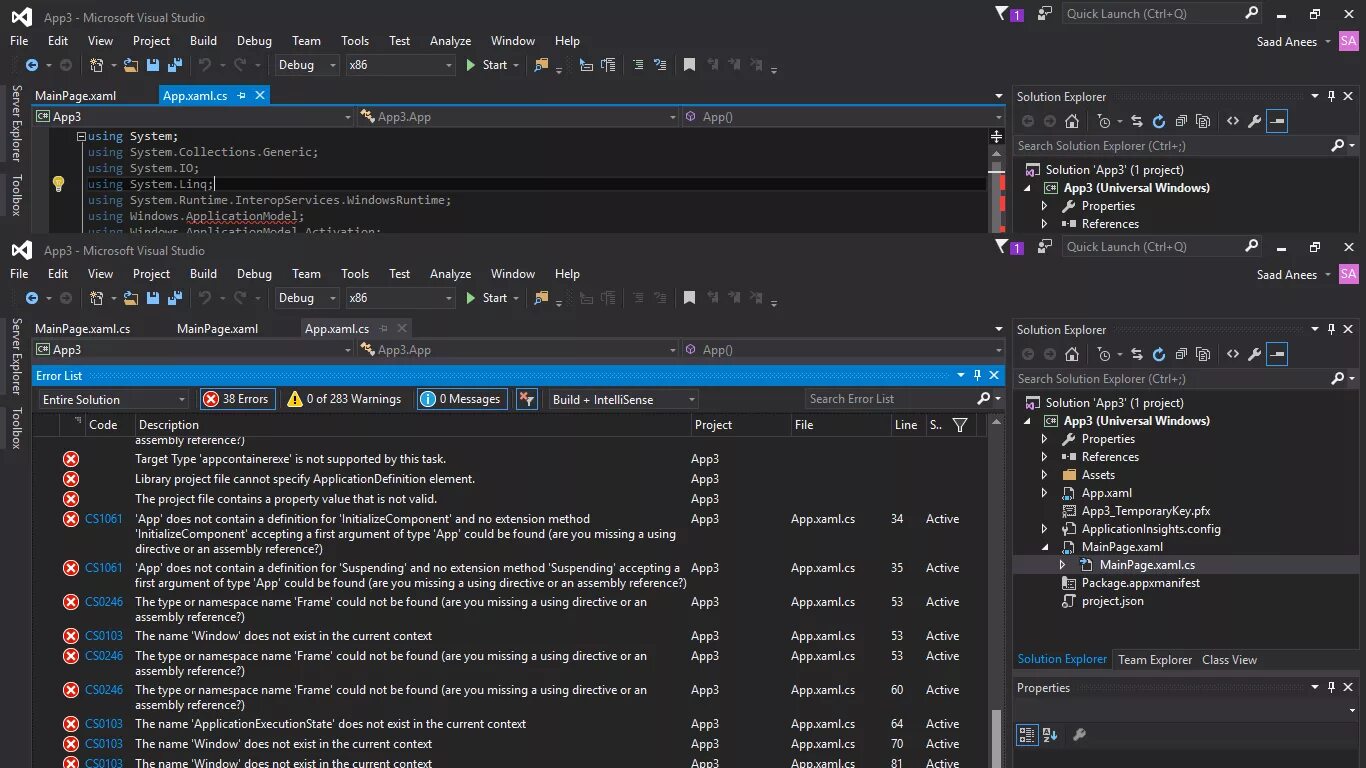Screen dimensions: 1366x768
Task: Click the split editor handle above code scrollbar
Action: tap(997, 136)
